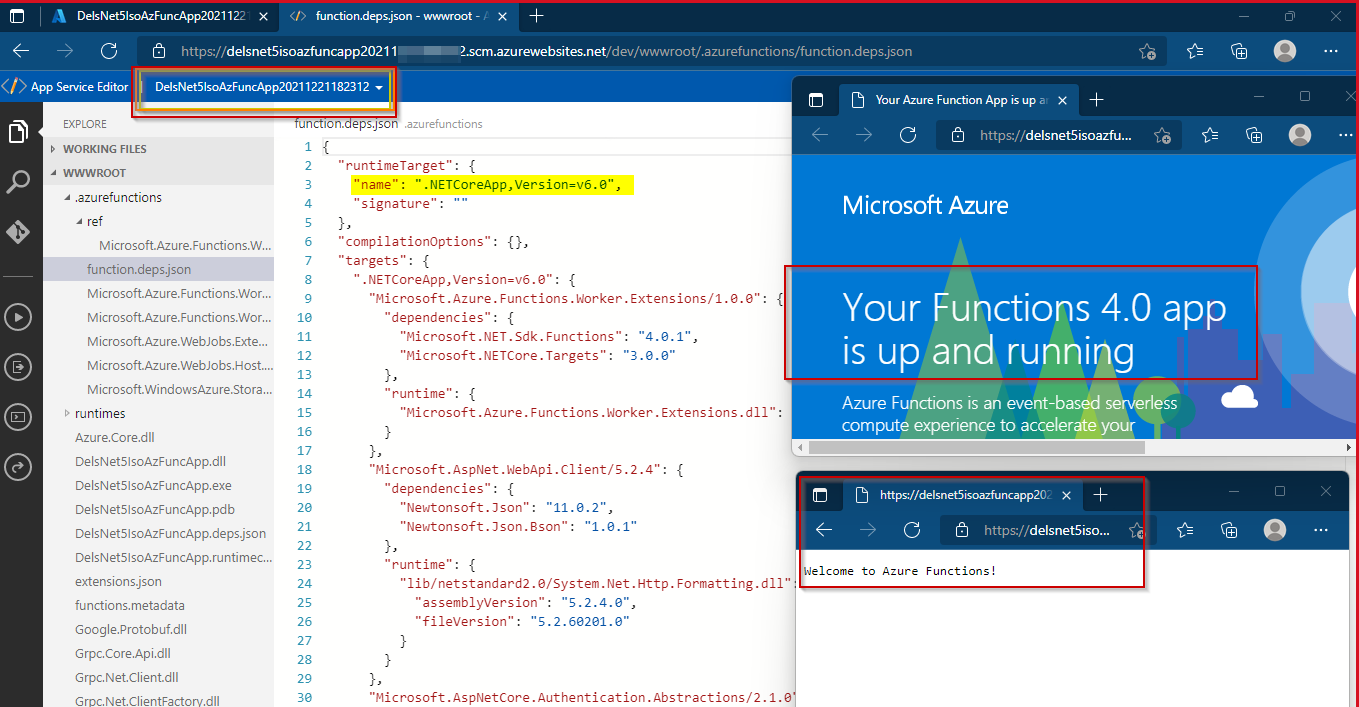The image size is (1359, 707).
Task: Click the Output arrow icon in sidebar
Action: click(x=18, y=367)
